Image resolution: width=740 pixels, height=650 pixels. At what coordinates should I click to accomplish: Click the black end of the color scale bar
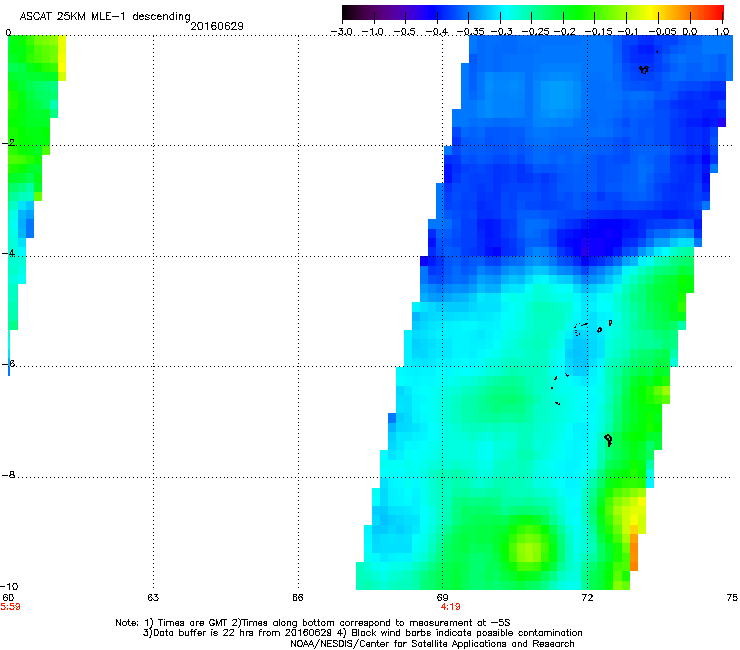click(349, 13)
